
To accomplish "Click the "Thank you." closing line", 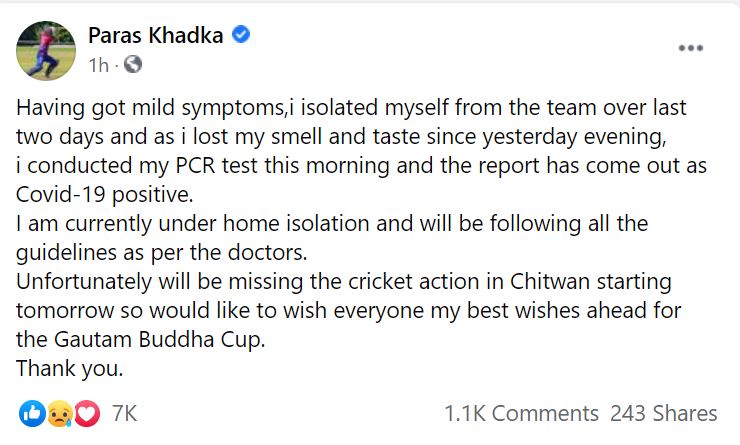I will coord(70,369).
